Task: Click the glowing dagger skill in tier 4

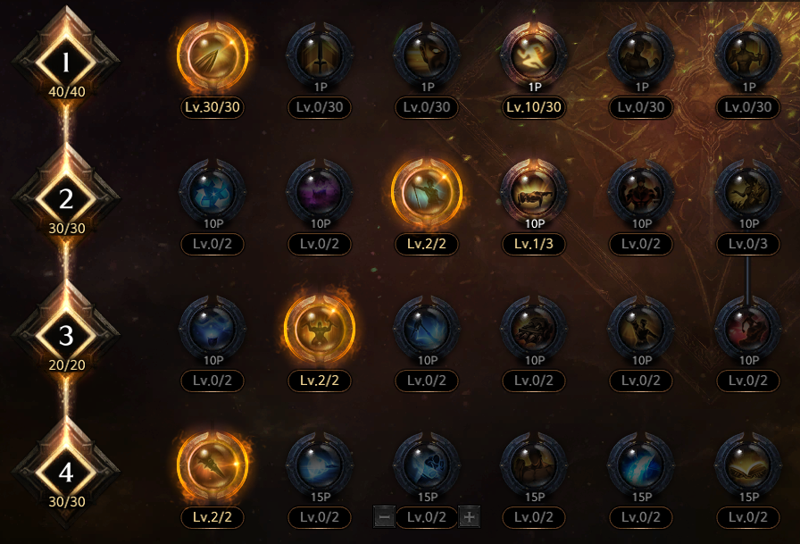Action: pyautogui.click(x=212, y=465)
